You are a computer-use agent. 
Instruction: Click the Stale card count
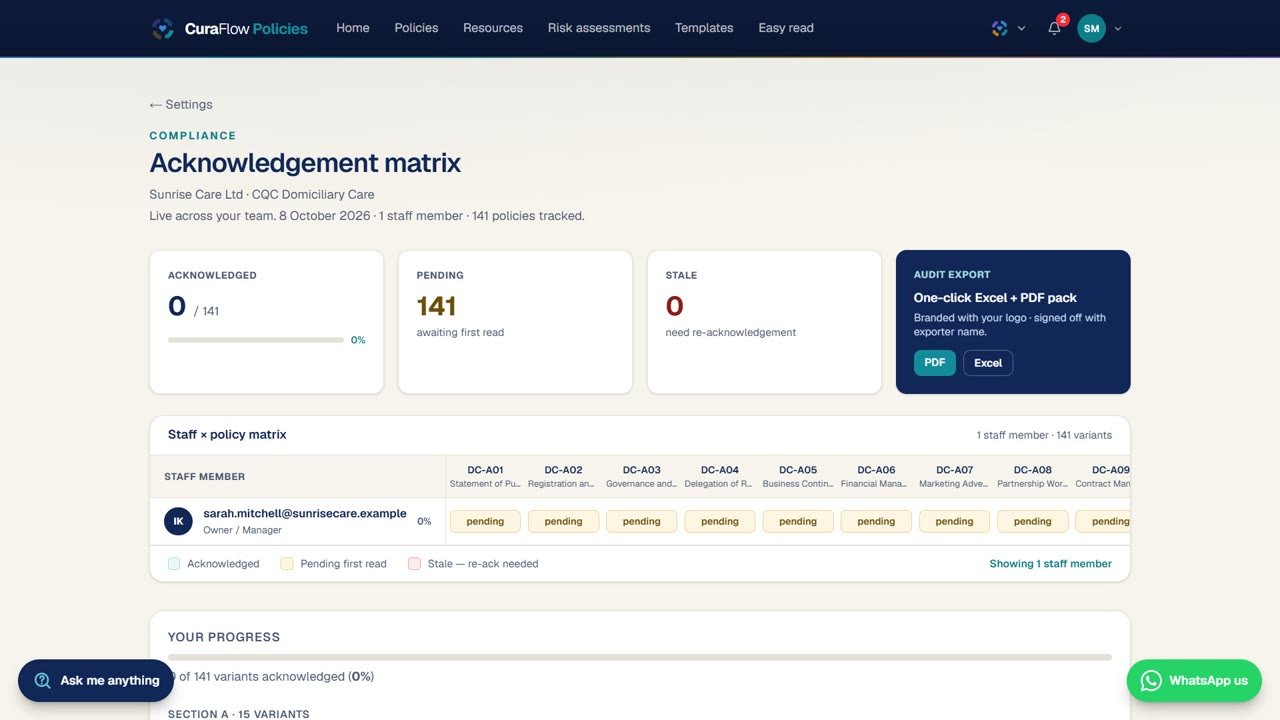[x=675, y=306]
